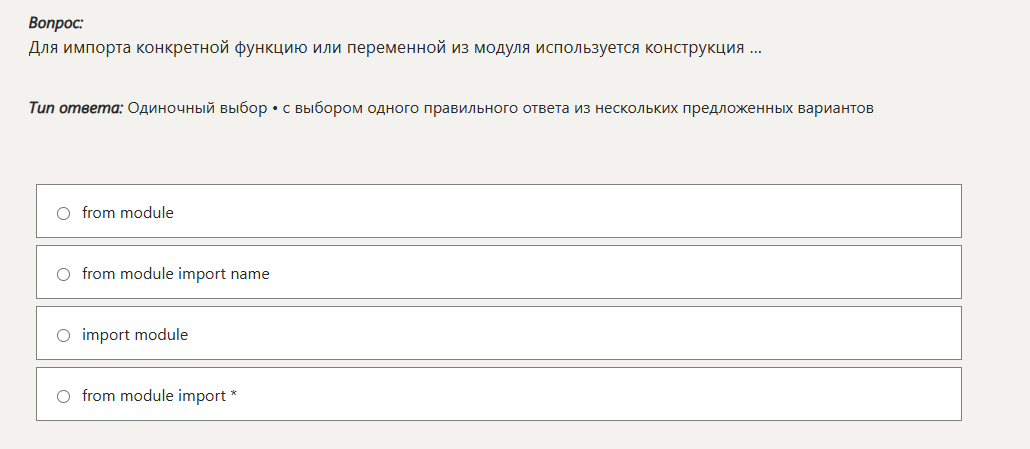Click the word "вариантов" in the answer-type line

[x=836, y=108]
